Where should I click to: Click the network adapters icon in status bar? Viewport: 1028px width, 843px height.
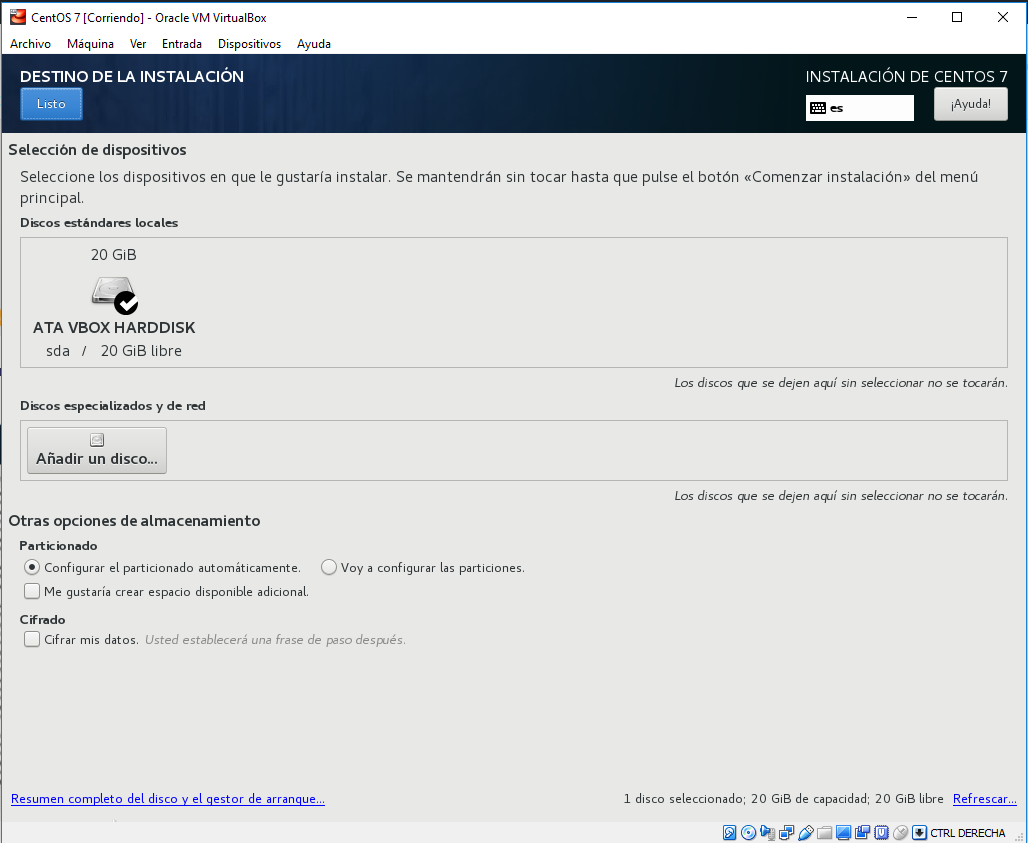tap(787, 832)
